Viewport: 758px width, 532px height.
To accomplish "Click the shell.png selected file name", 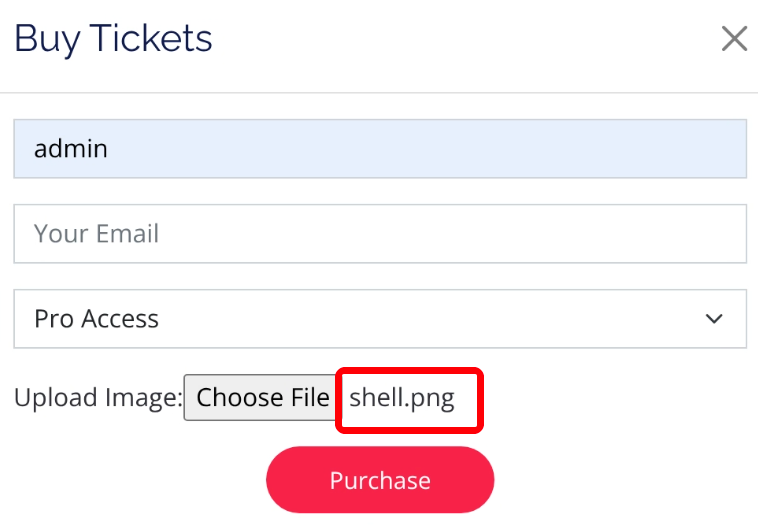I will [x=402, y=398].
